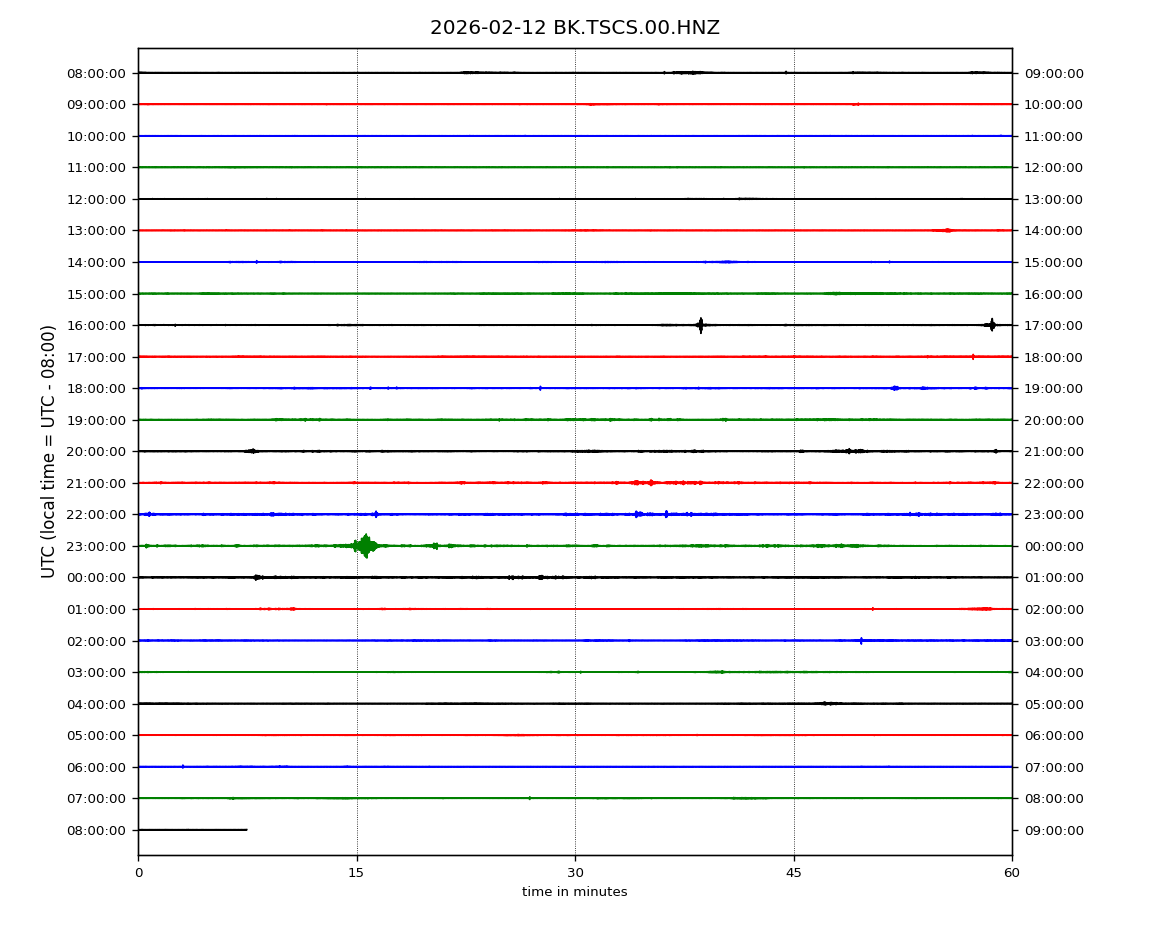Click the blue spike on the 02:00 trace
The width and height of the screenshot is (1150, 950).
click(861, 640)
